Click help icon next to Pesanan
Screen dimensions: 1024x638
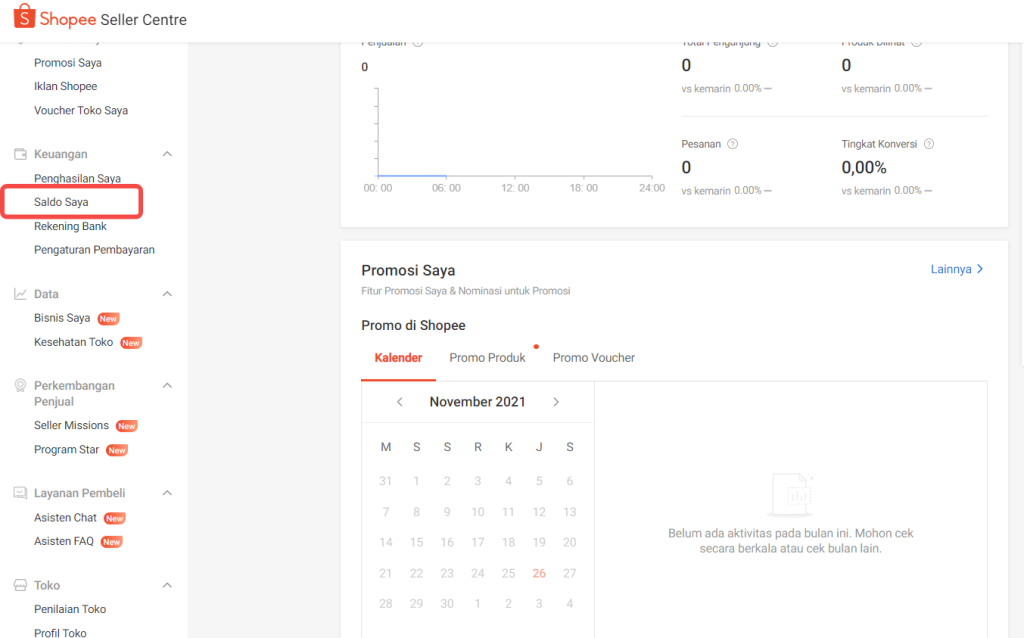[733, 144]
